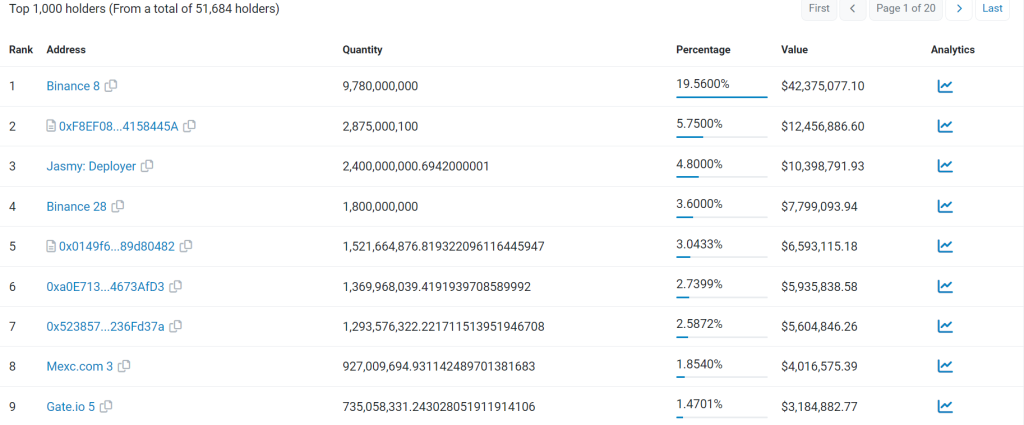Click the Page 1 of 20 indicator
The width and height of the screenshot is (1024, 425).
click(x=906, y=8)
